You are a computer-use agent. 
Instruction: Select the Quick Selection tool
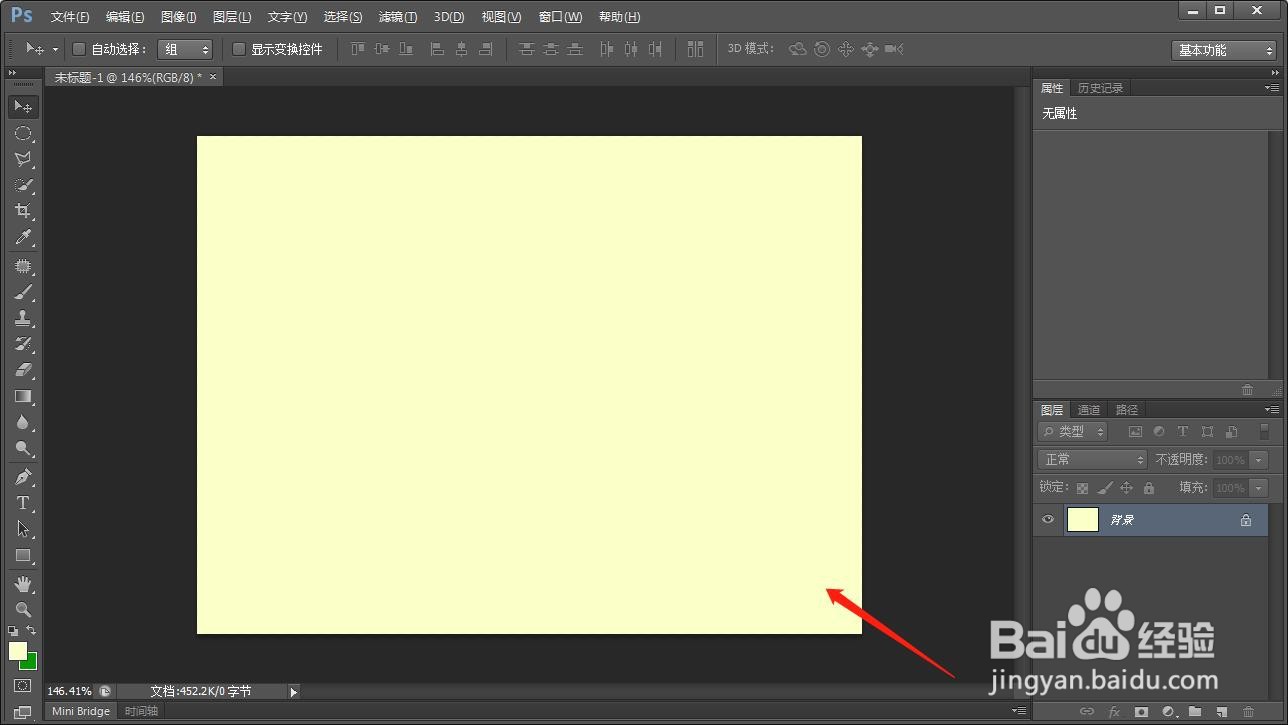(x=23, y=185)
